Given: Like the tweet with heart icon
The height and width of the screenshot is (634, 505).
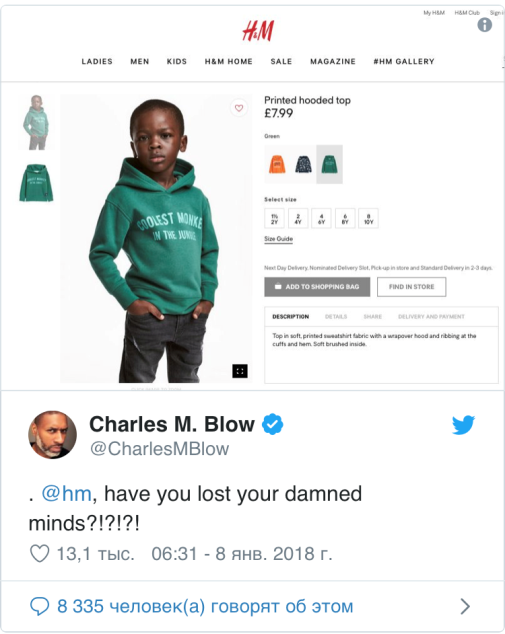Looking at the screenshot, I should pos(40,554).
